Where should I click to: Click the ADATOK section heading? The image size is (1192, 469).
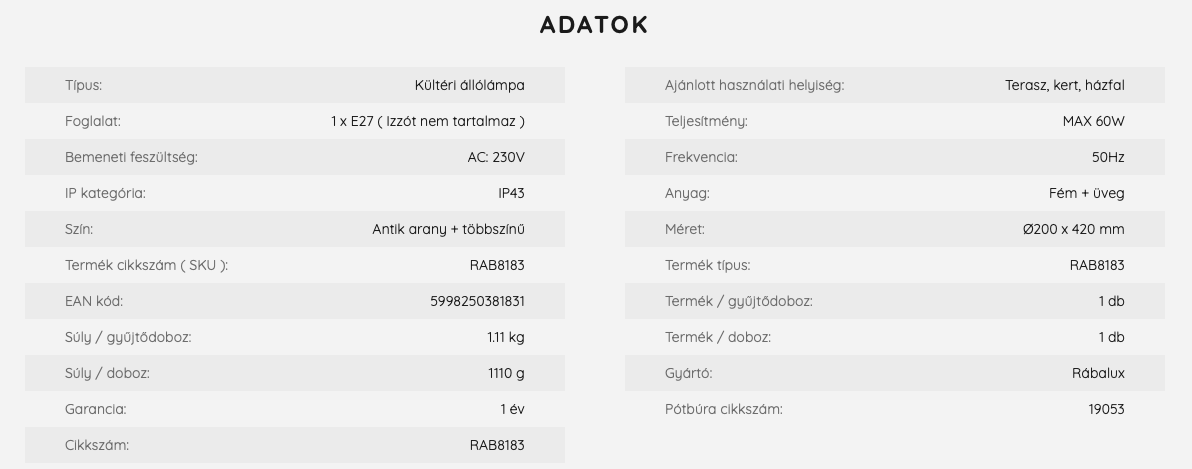pos(594,25)
